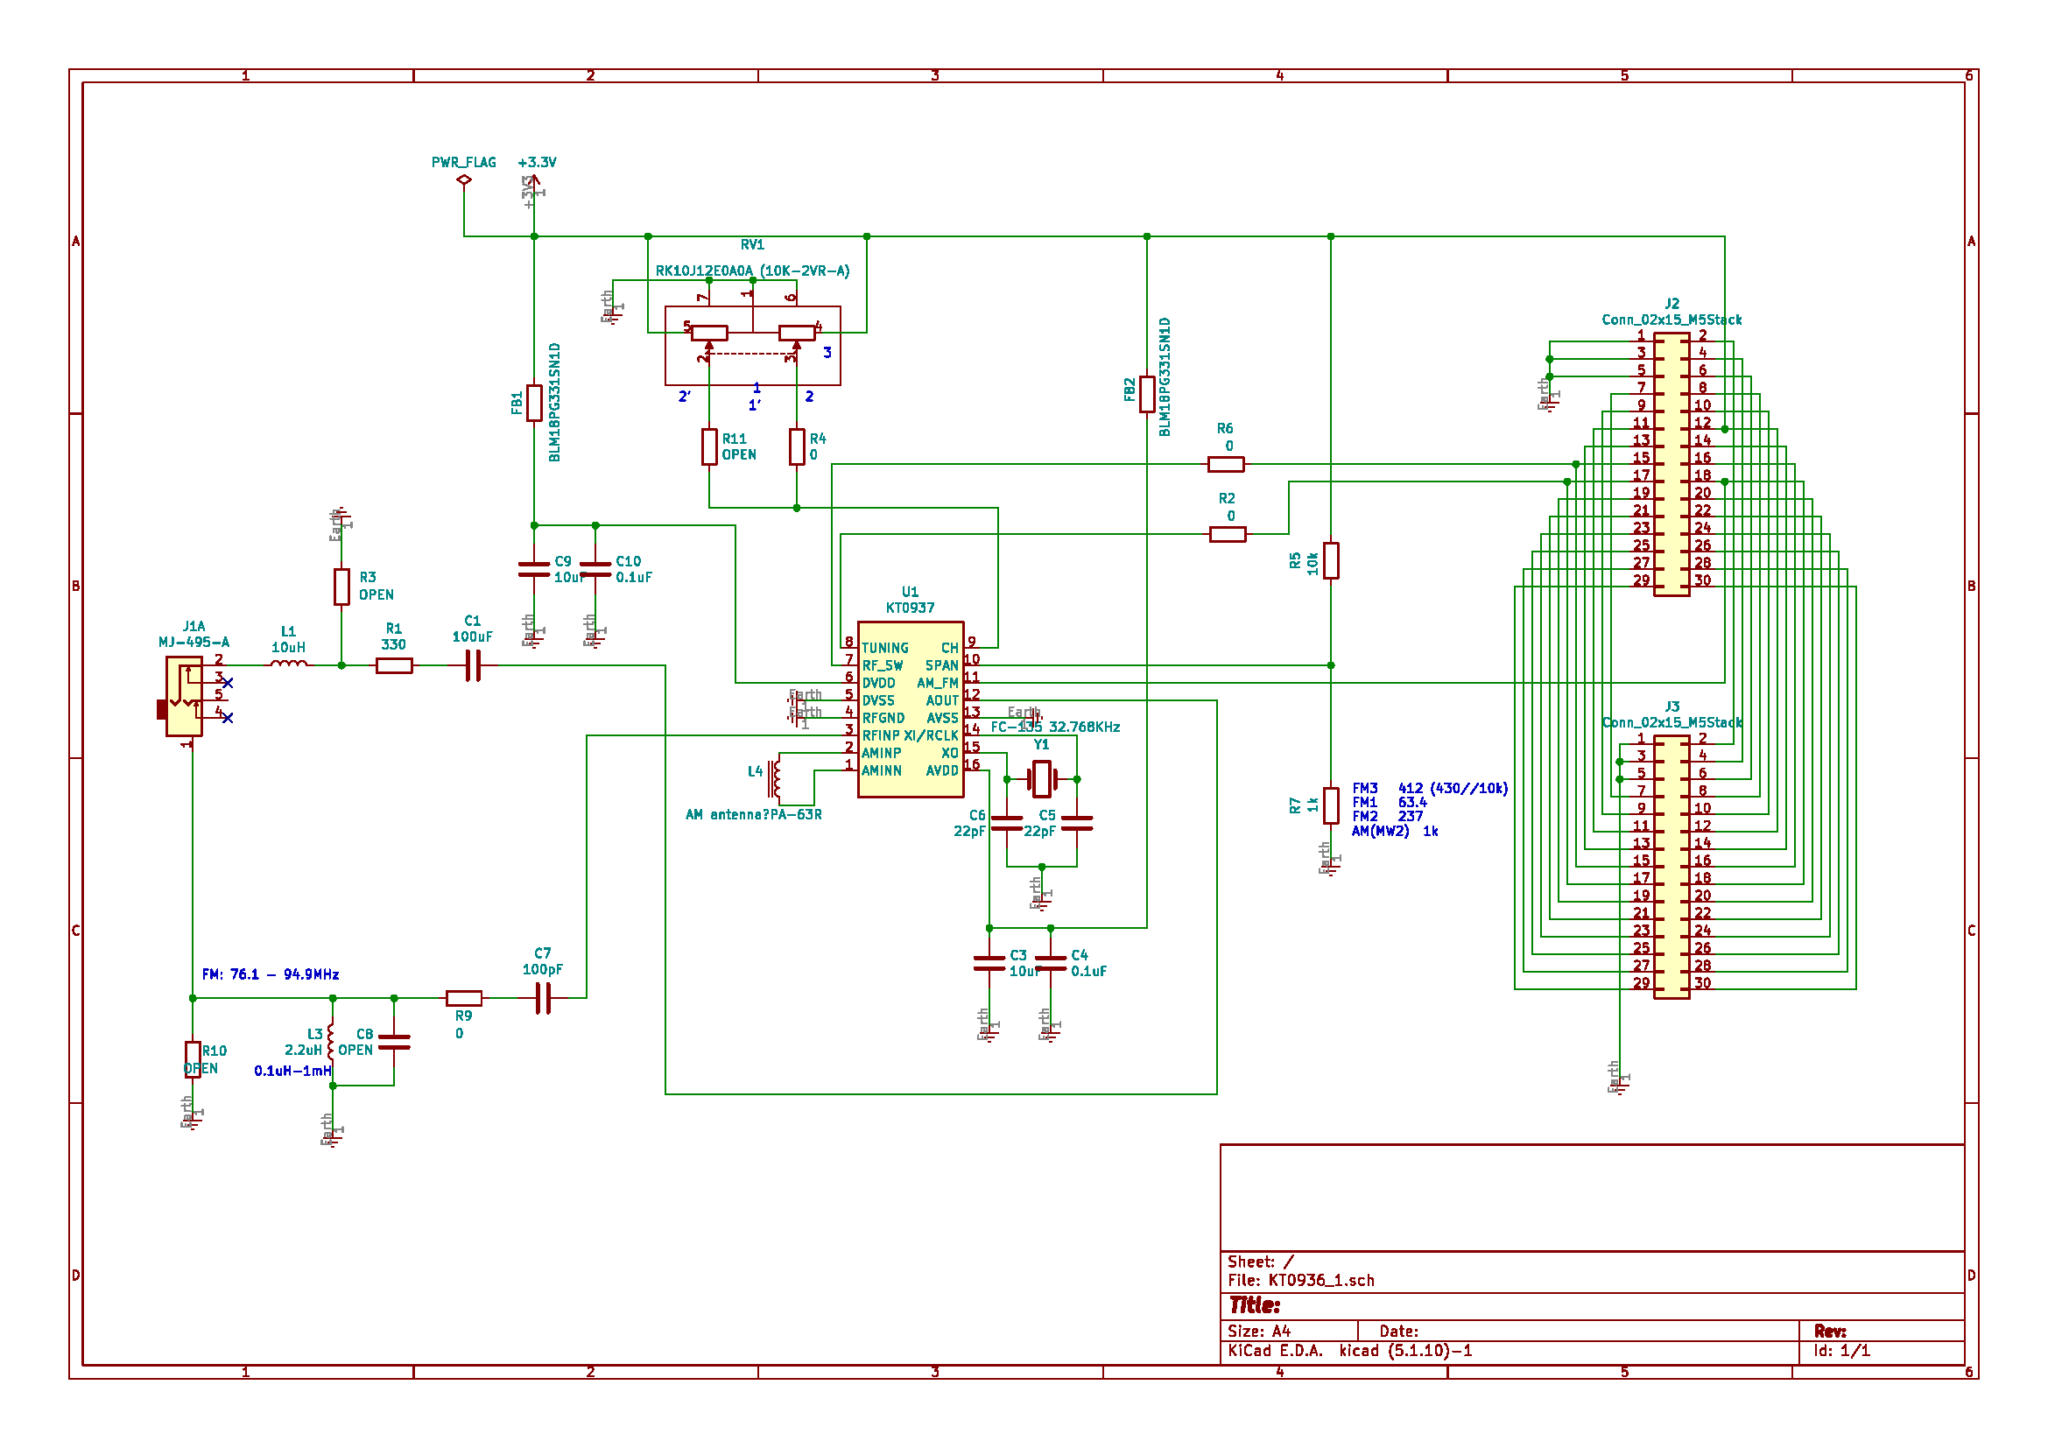This screenshot has width=2048, height=1448.
Task: Click the no-connect X on J1A pin 3
Action: click(x=228, y=683)
